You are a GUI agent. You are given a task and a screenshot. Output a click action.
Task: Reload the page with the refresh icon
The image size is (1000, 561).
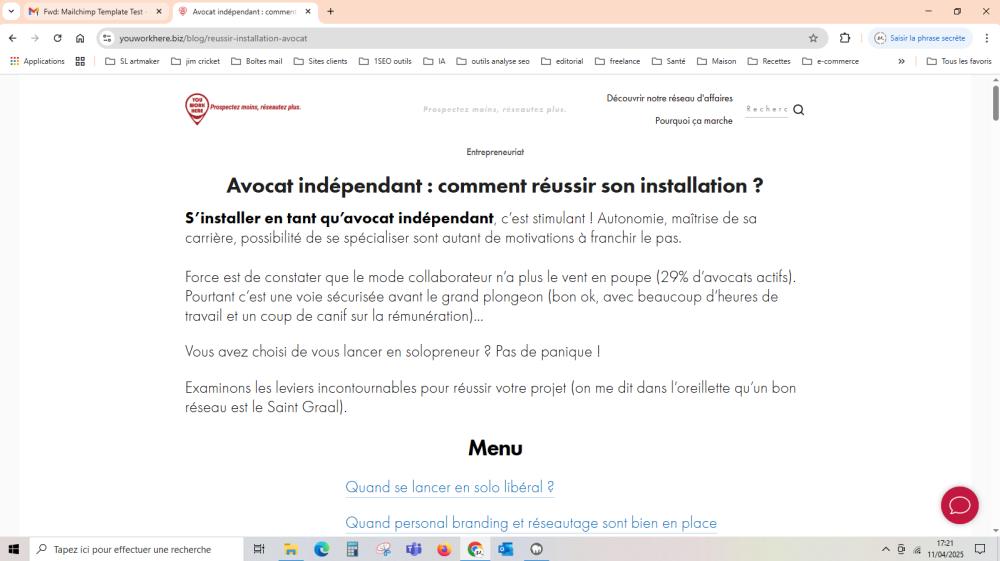[x=57, y=38]
